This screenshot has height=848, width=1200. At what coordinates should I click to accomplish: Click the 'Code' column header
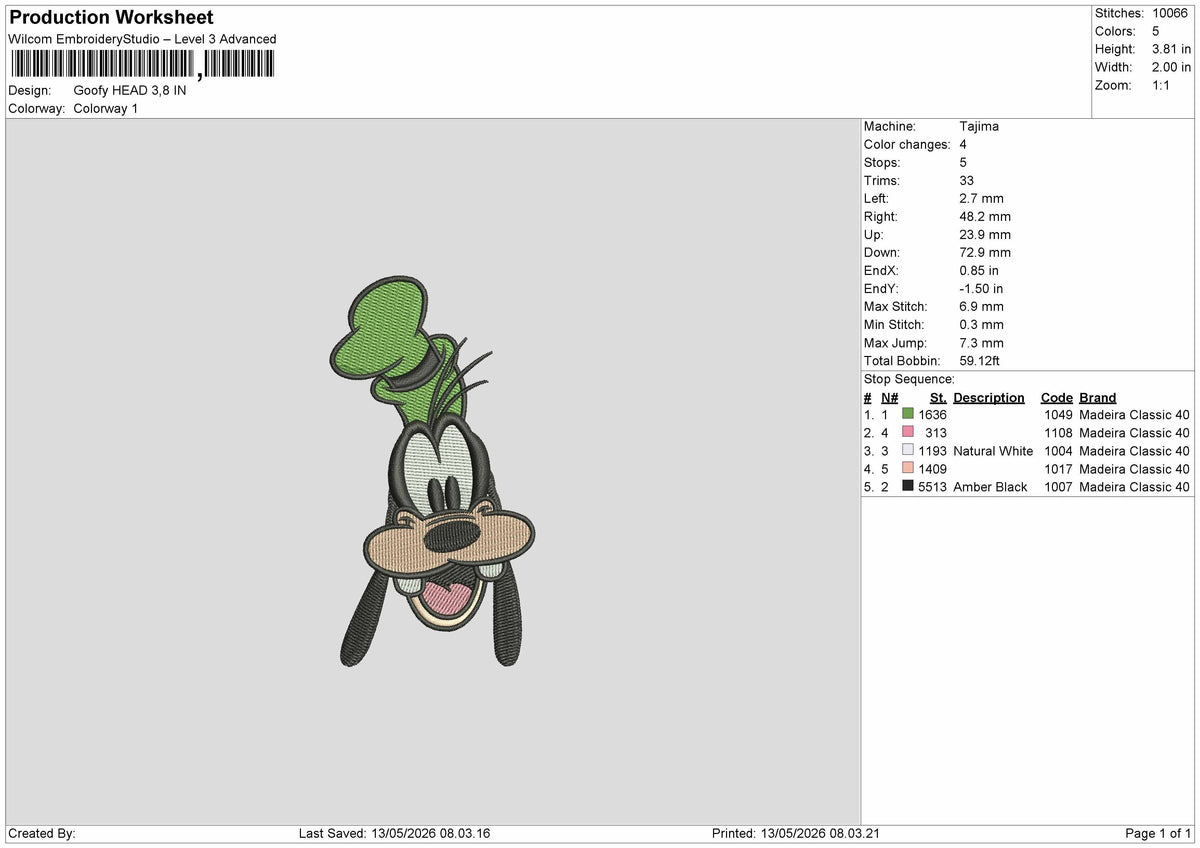click(1057, 397)
